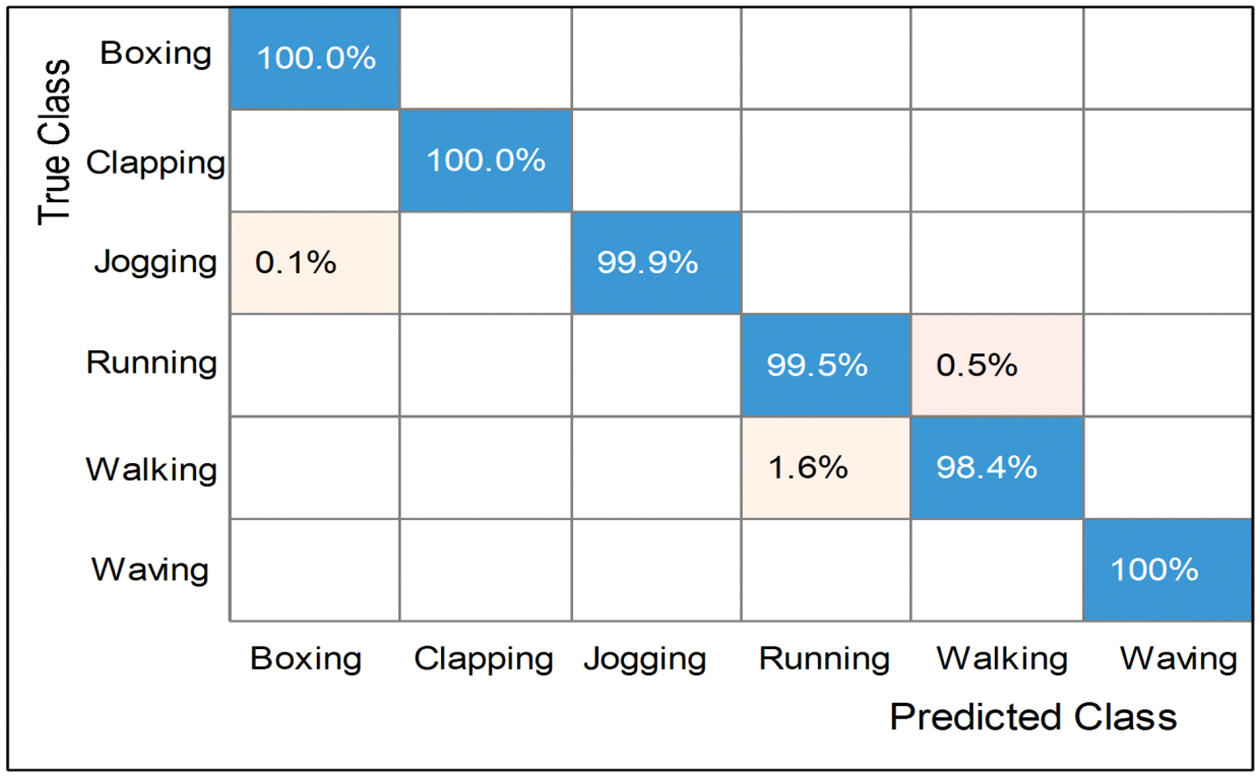The width and height of the screenshot is (1260, 777).
Task: Click the Walking 98.4% cell
Action: tap(996, 467)
